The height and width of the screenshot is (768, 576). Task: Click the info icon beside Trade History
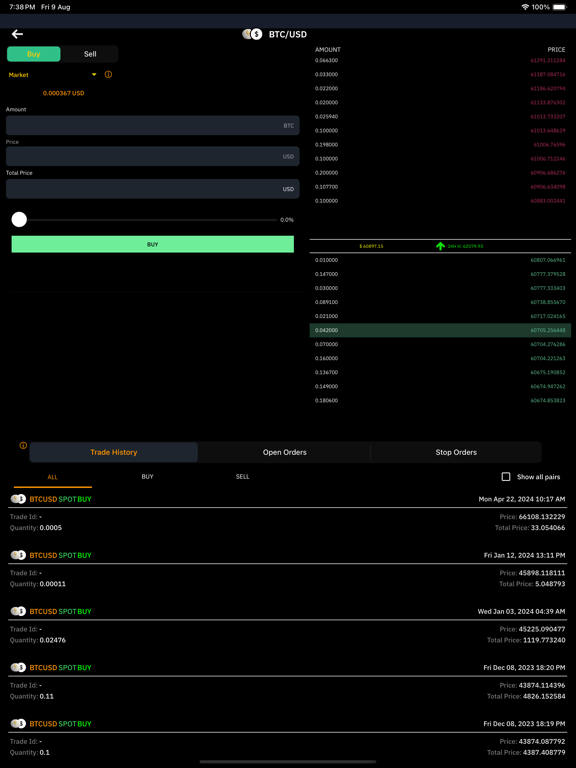tap(23, 446)
